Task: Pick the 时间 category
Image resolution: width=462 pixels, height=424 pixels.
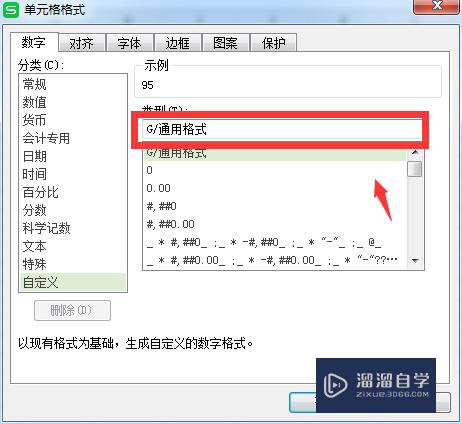Action: point(73,174)
